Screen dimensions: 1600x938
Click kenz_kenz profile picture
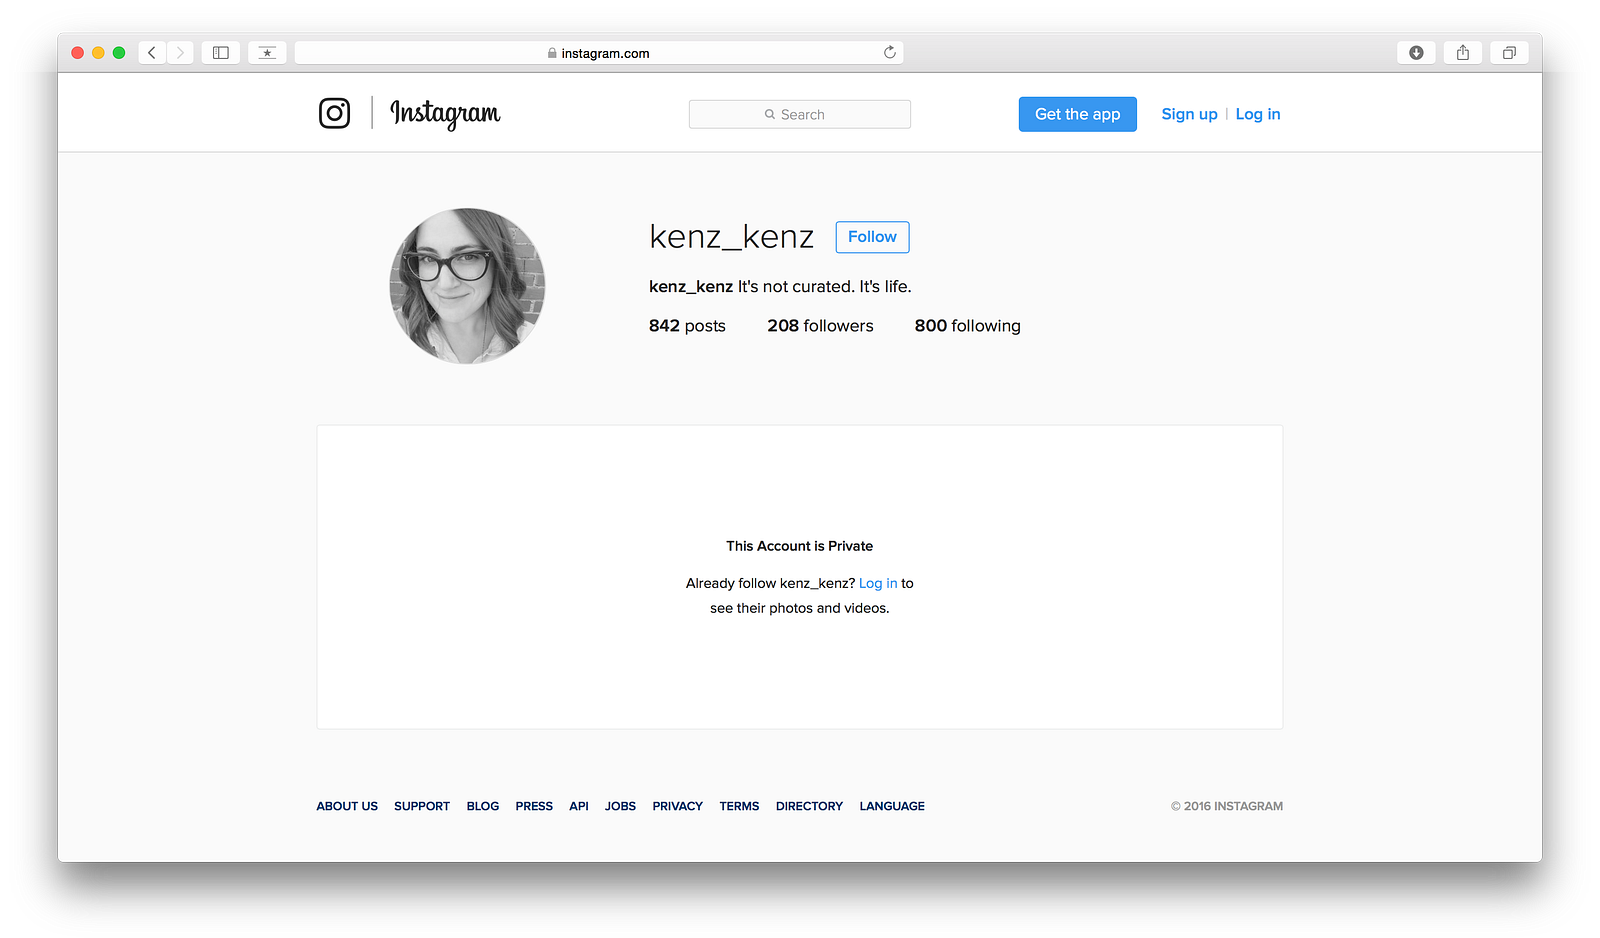tap(467, 286)
